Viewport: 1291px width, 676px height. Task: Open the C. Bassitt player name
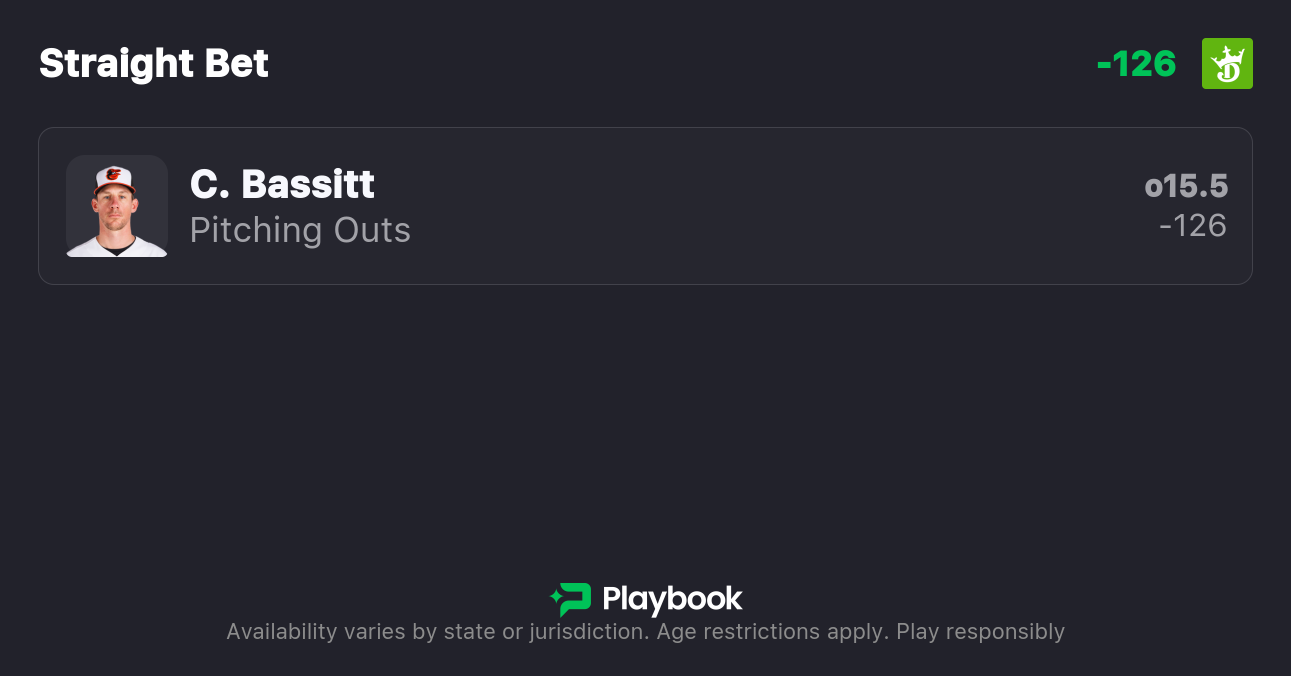click(282, 185)
